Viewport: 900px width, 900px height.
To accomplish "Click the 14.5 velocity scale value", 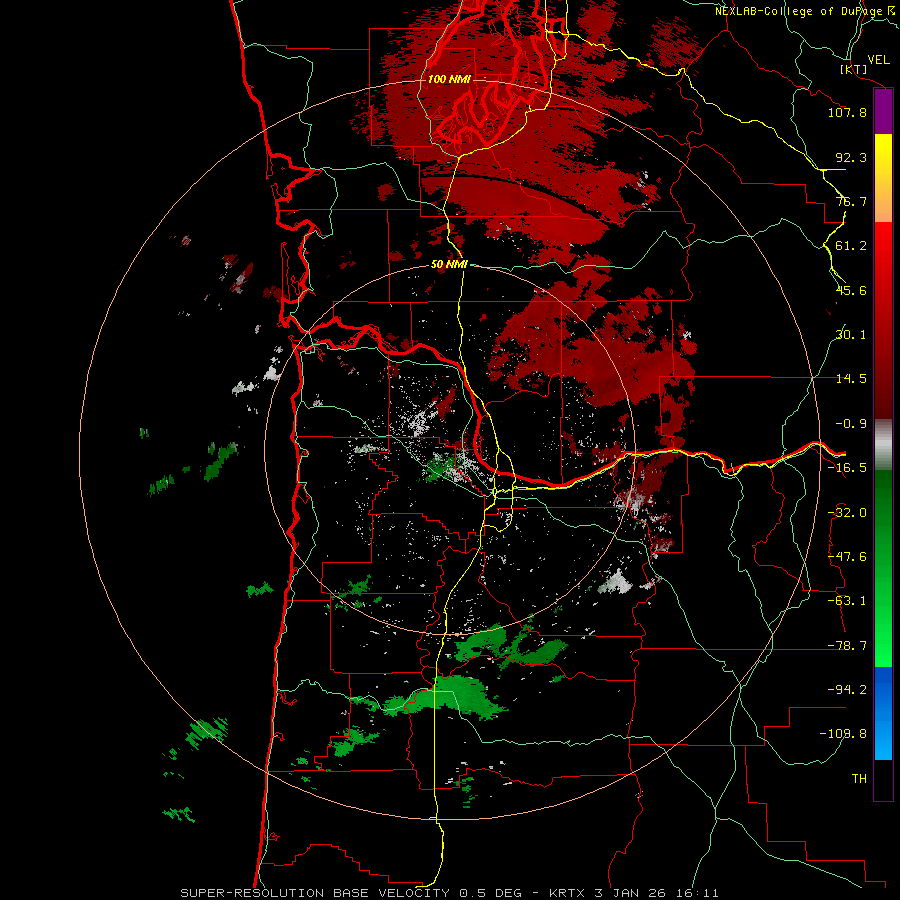I will coord(851,379).
